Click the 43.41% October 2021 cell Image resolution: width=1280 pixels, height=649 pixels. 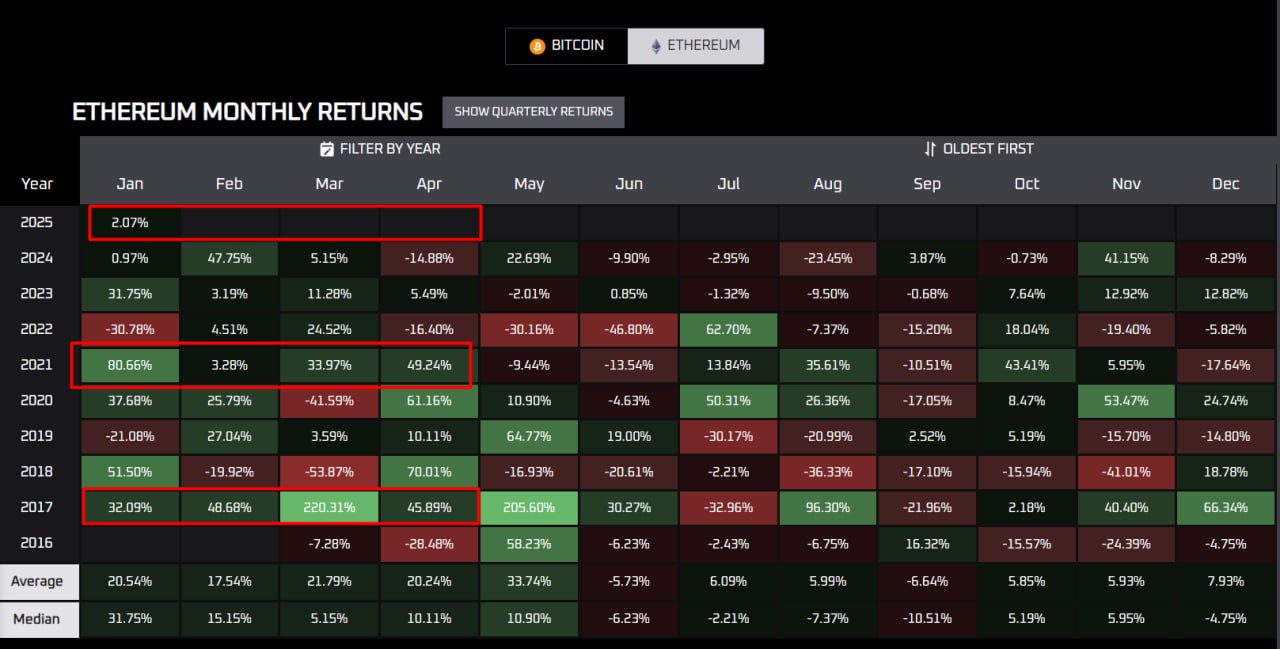pyautogui.click(x=1027, y=364)
